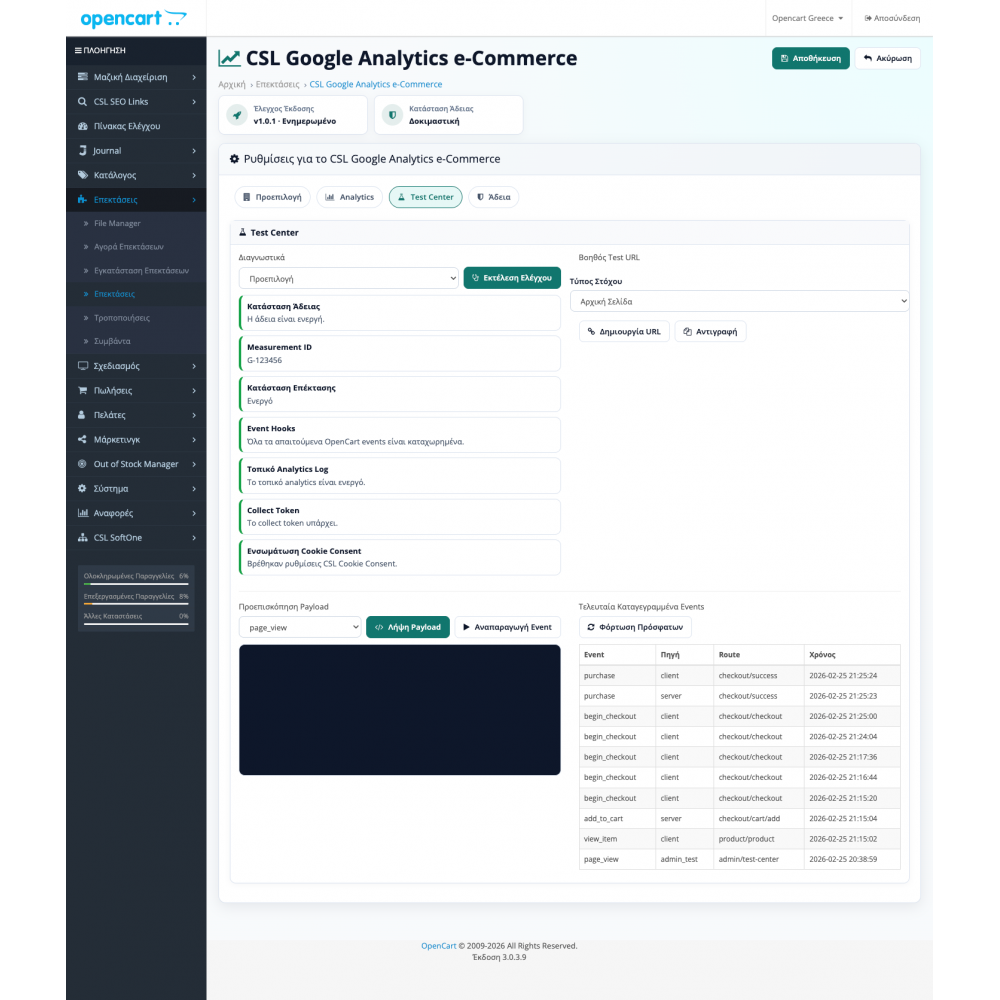Click the Μάρκετινγκ share icon
The image size is (1000, 1000).
[82, 439]
